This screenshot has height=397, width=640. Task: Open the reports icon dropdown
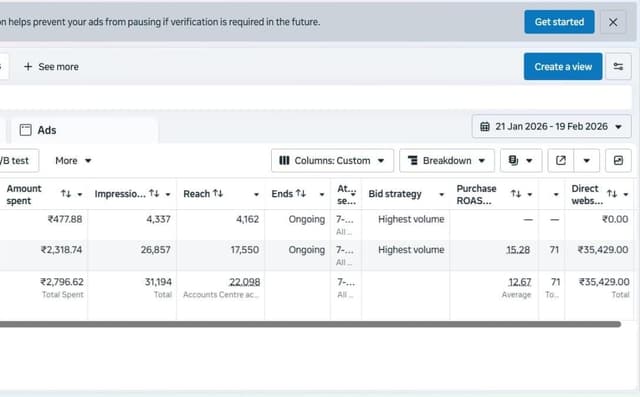521,161
